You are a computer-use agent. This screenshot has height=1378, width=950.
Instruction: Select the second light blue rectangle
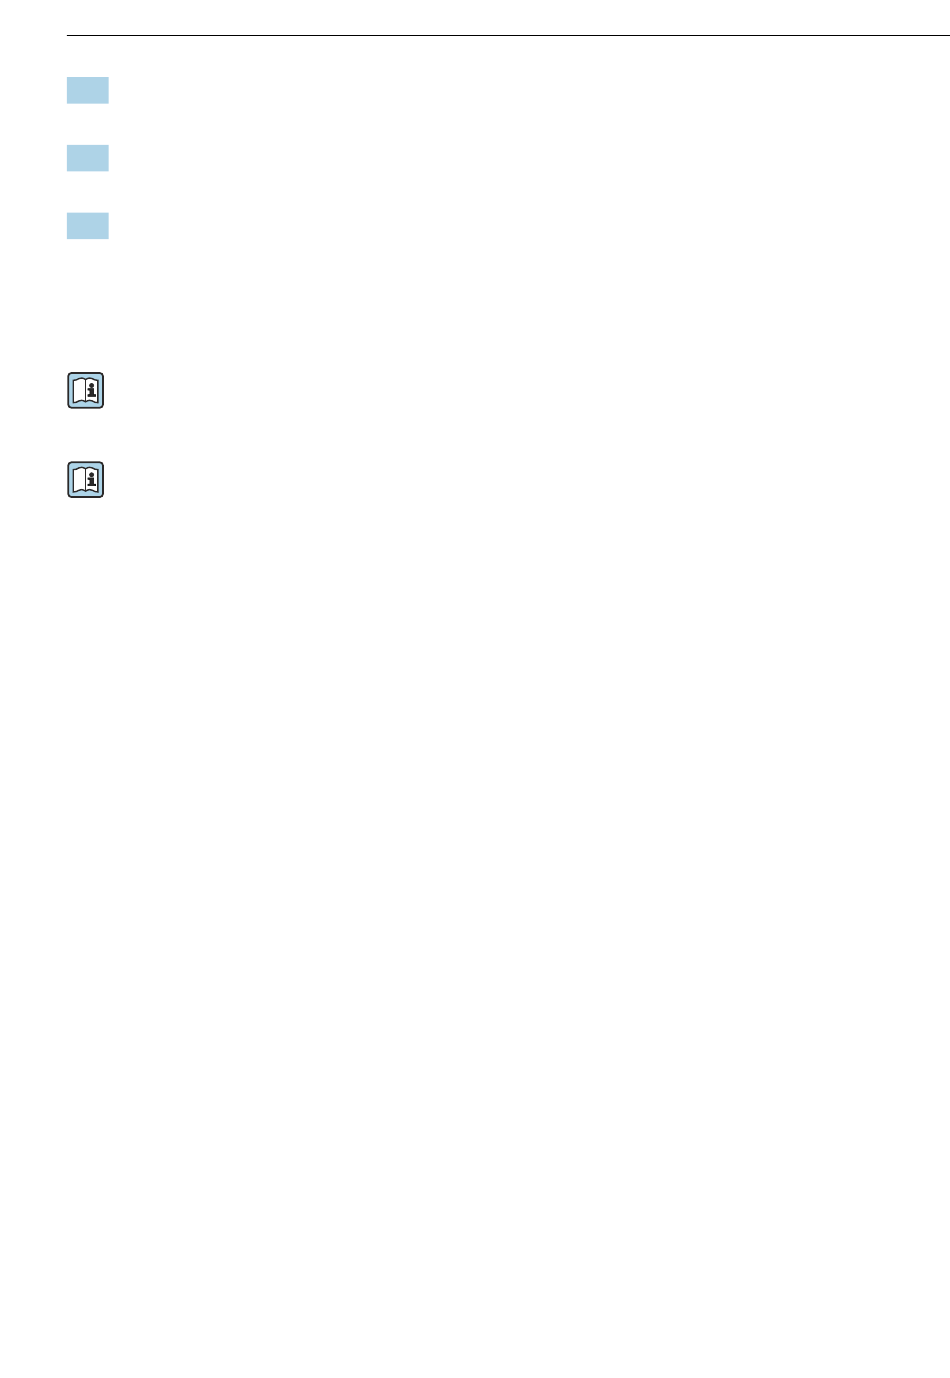click(x=88, y=158)
